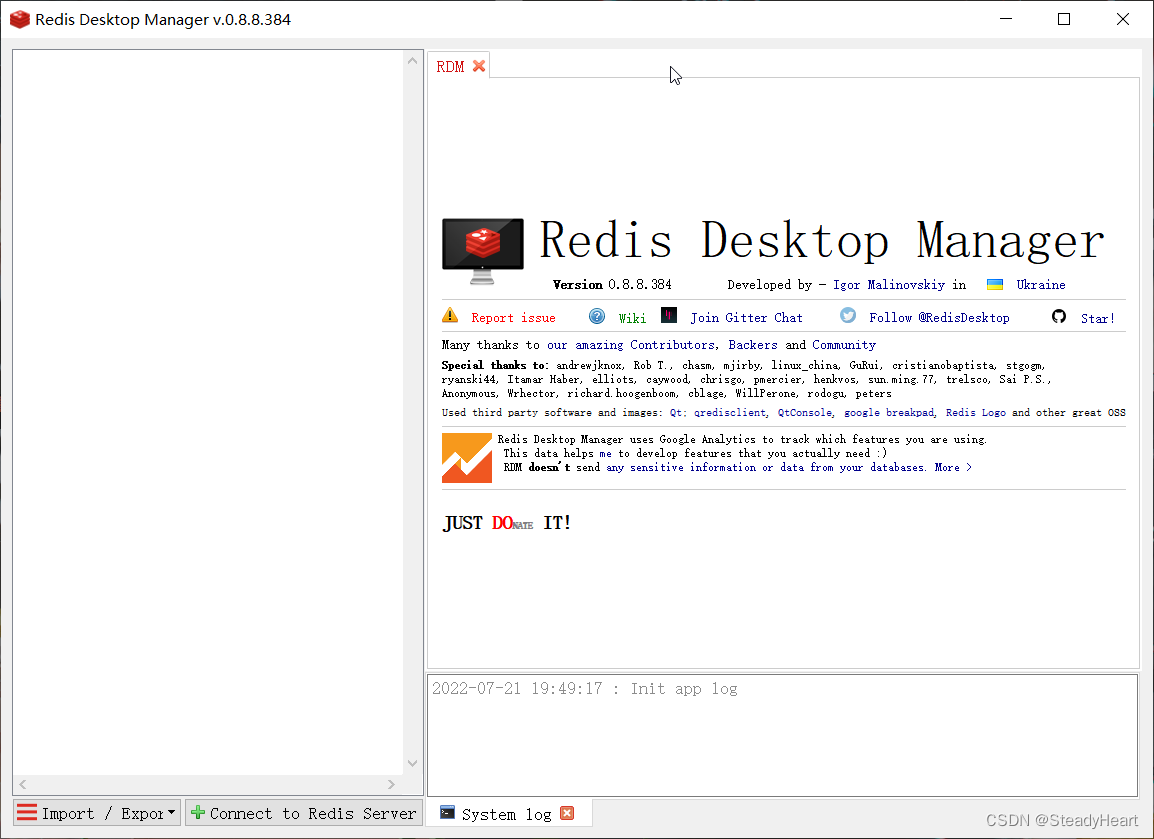Click the Twitter bird icon
The image size is (1154, 839).
point(848,316)
